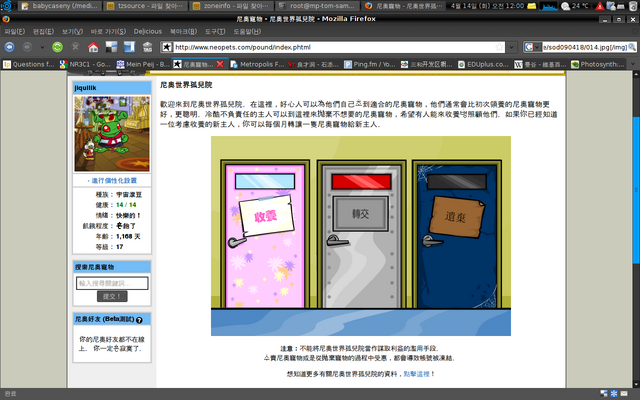Click the red warning triangle tray icon
The image size is (640, 400).
pos(600,6)
